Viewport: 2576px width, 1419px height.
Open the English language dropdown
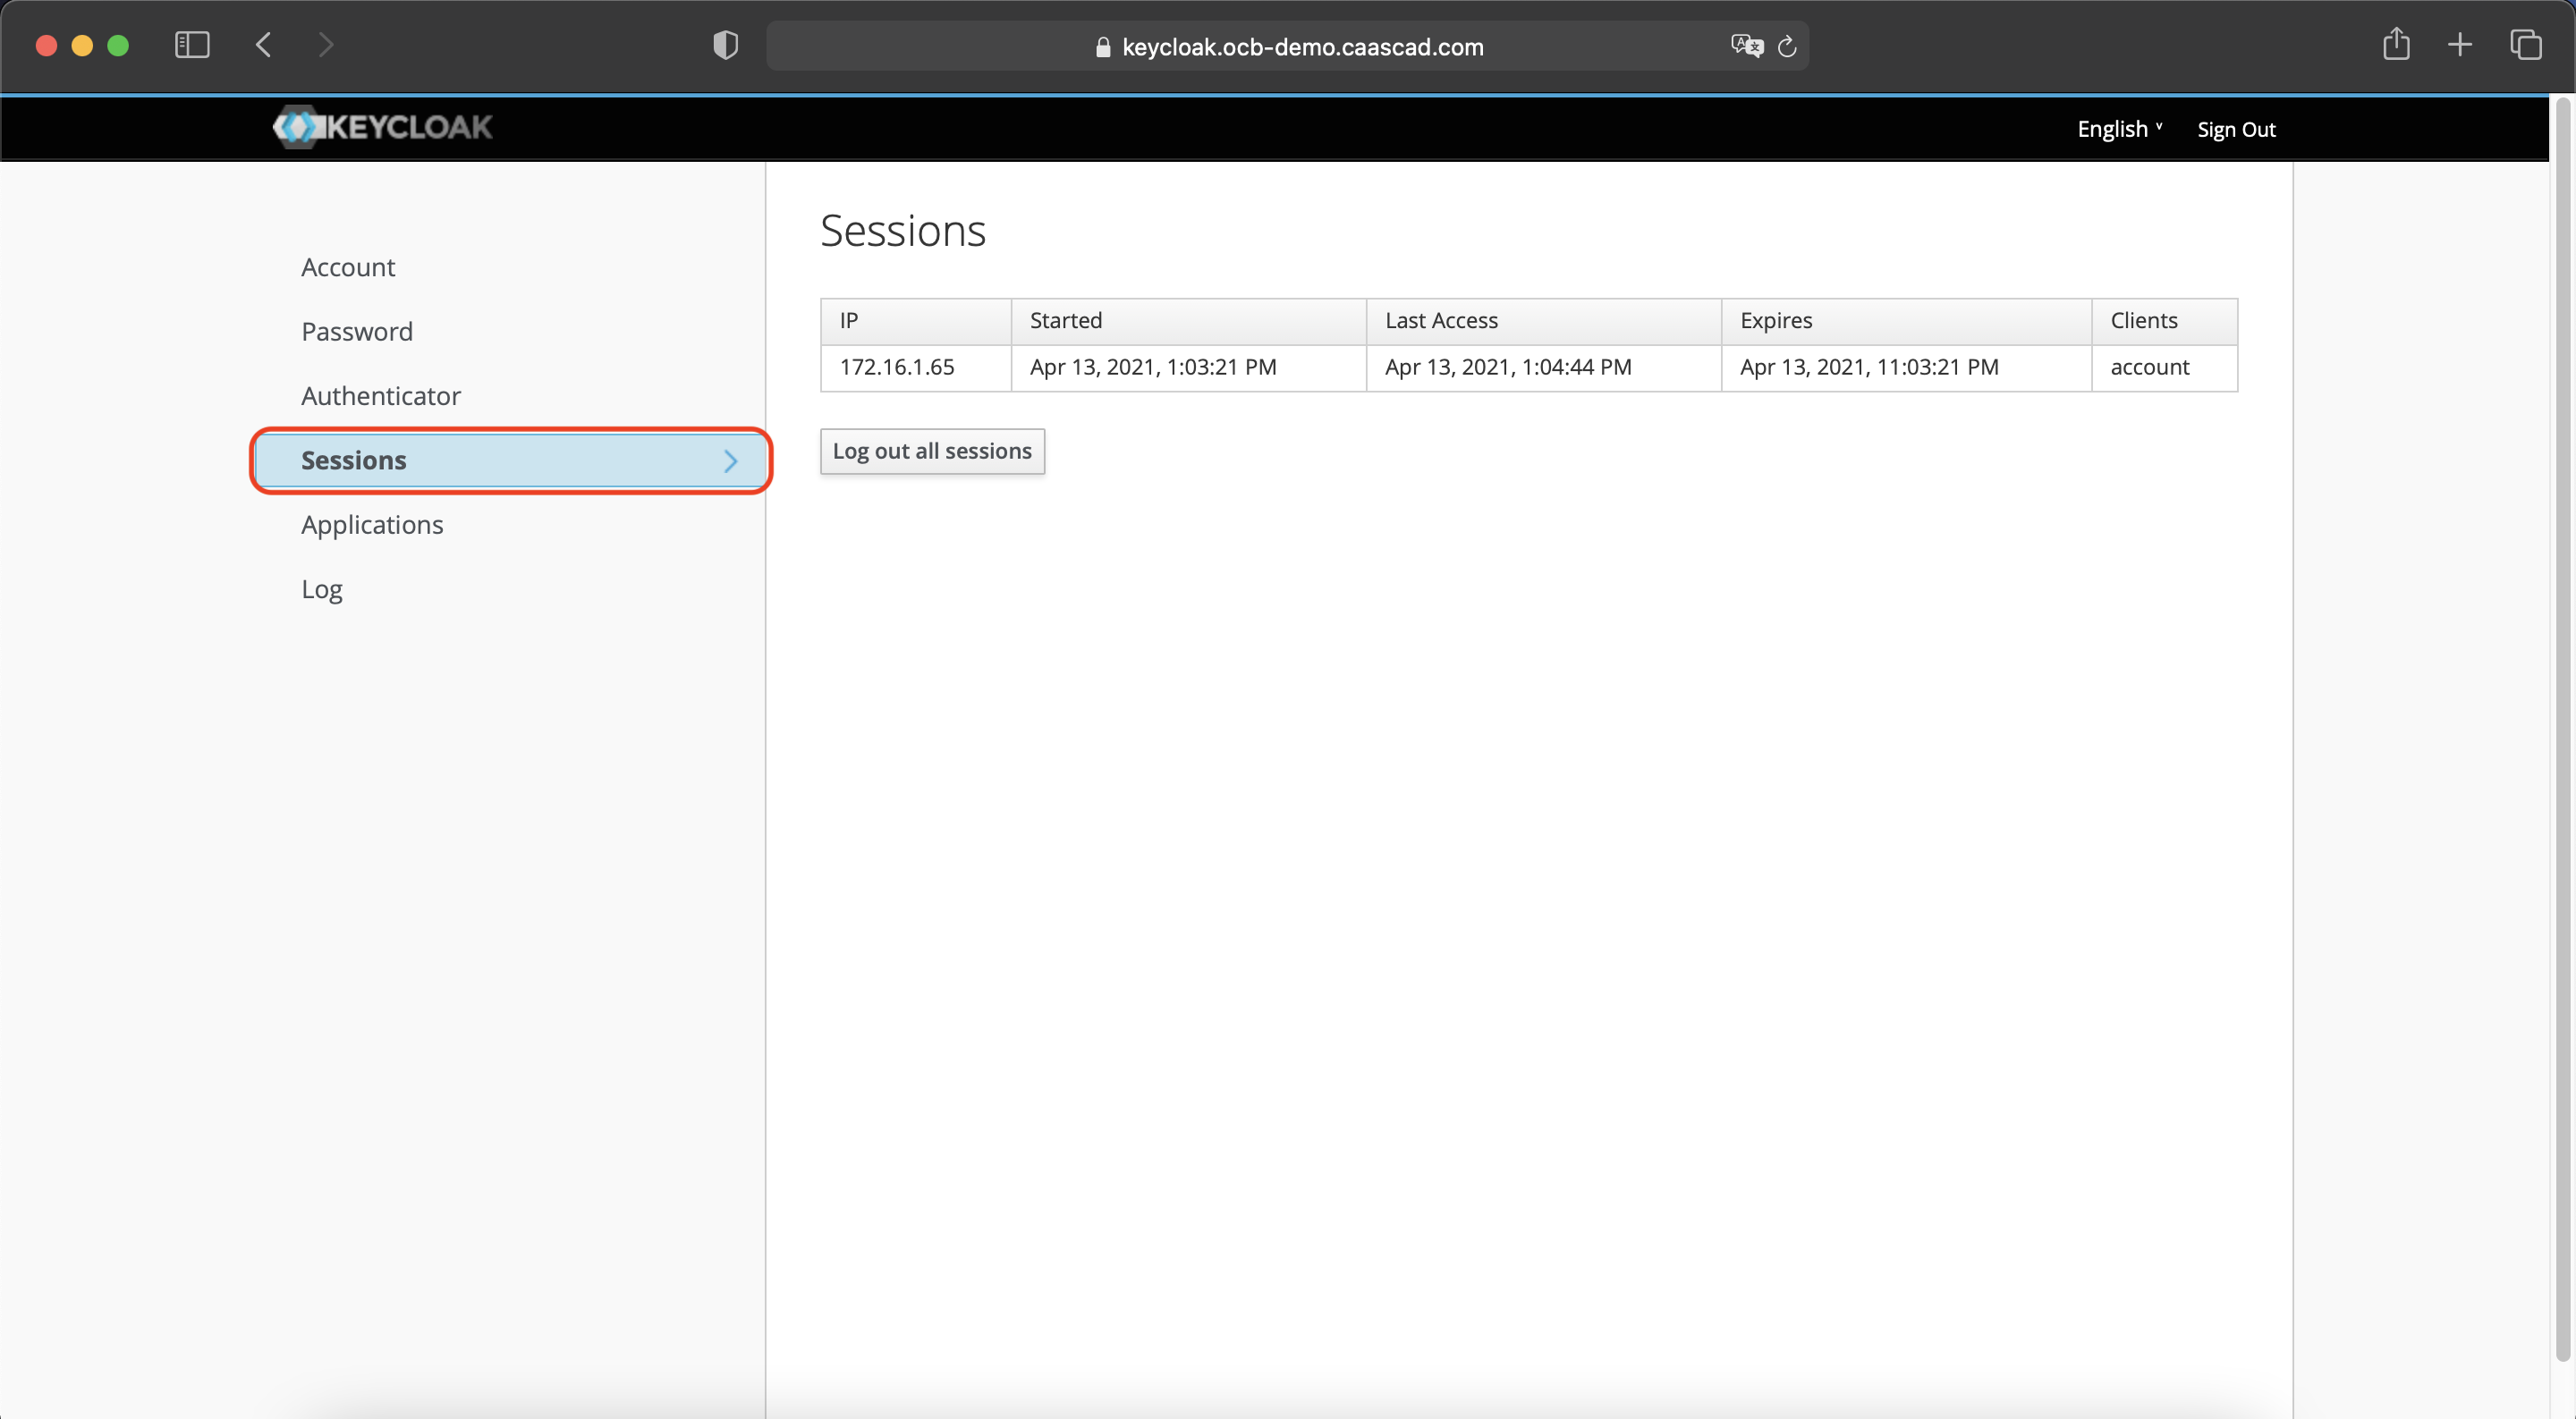click(x=2119, y=129)
